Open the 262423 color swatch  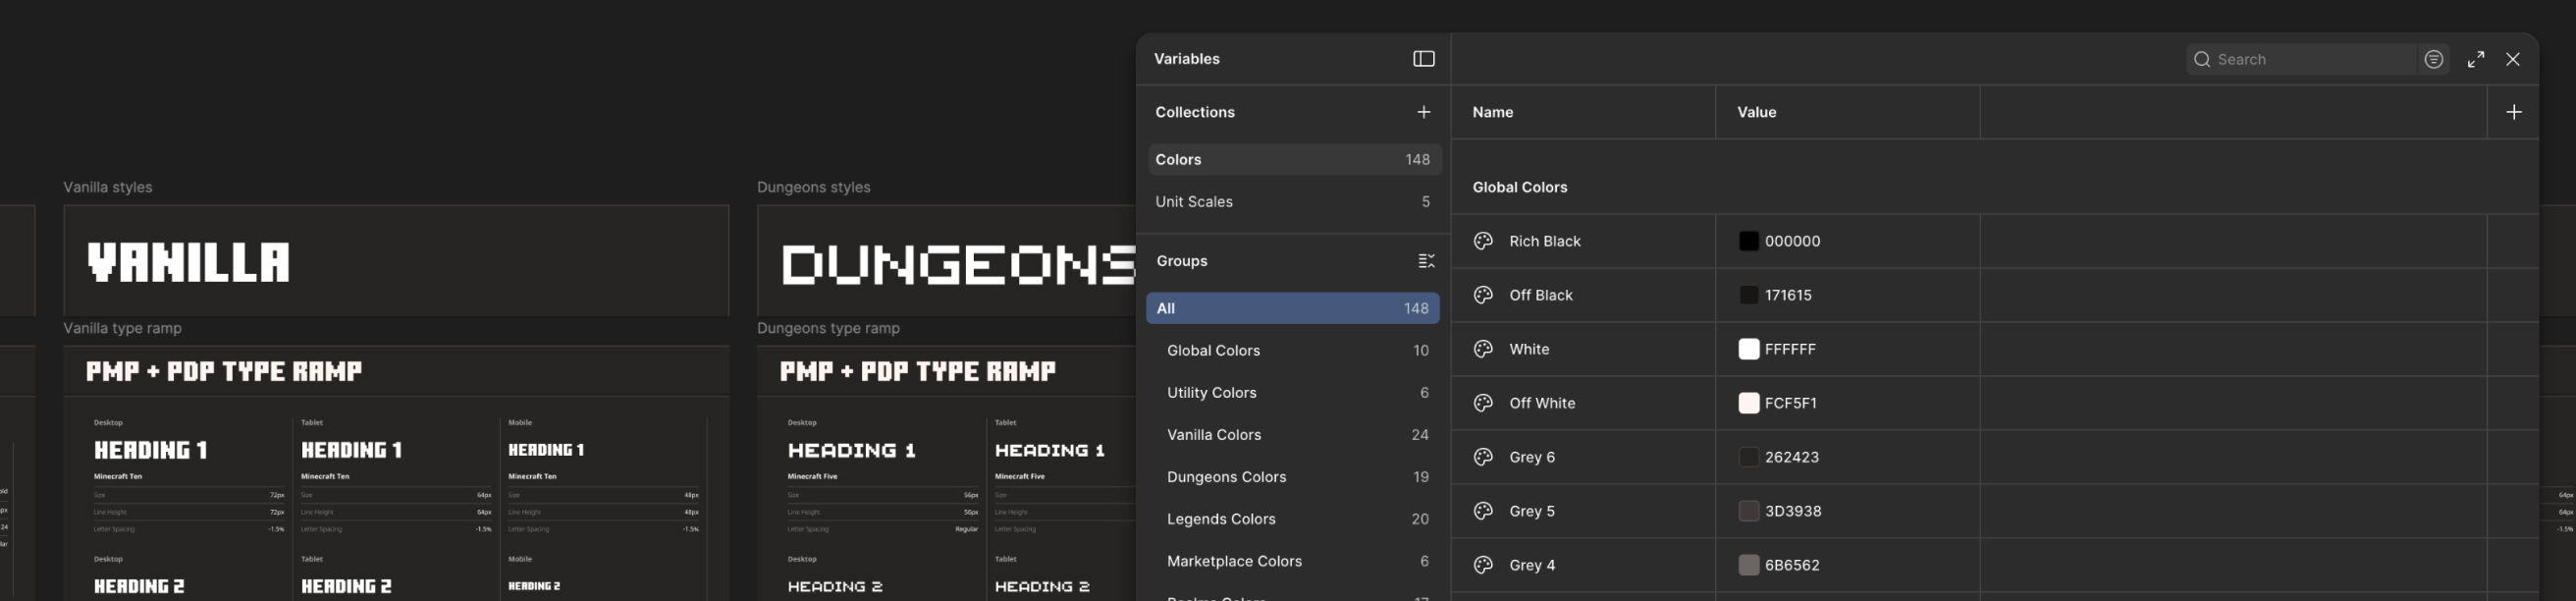coord(1748,457)
